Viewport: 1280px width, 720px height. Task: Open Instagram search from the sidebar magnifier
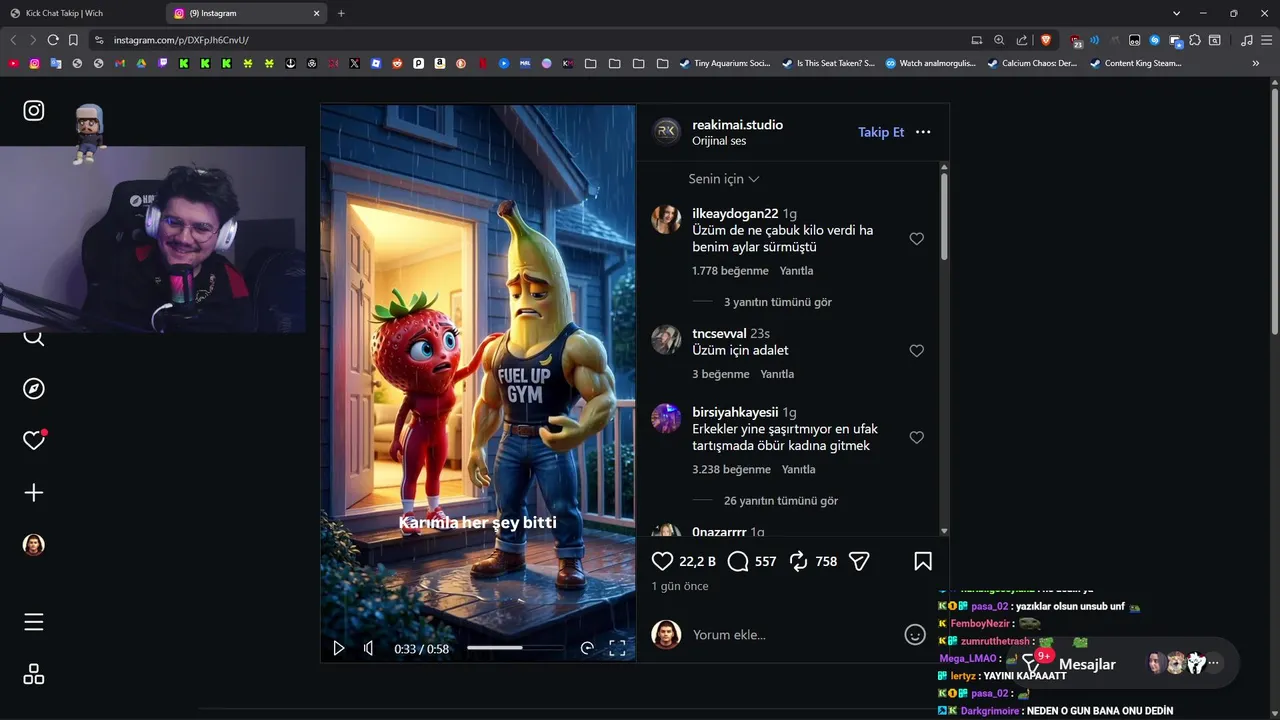(x=34, y=338)
